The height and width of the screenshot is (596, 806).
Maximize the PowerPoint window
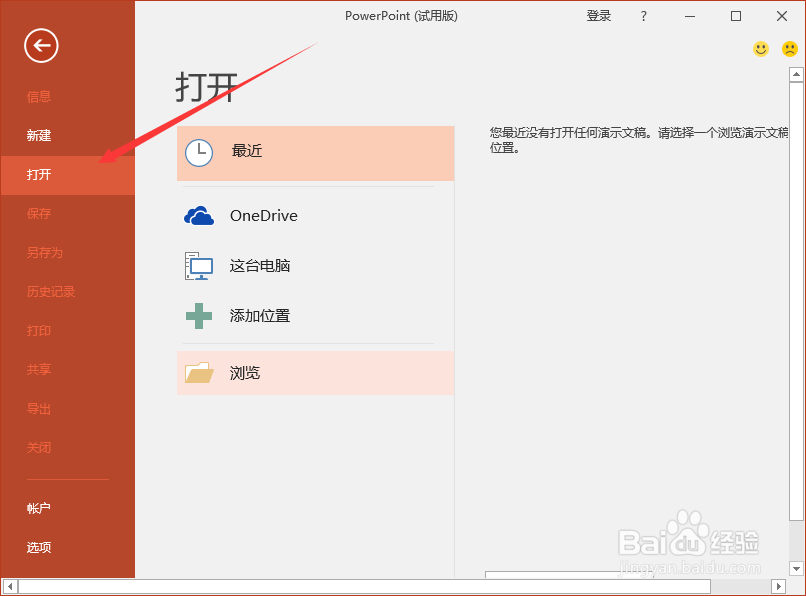coord(736,16)
